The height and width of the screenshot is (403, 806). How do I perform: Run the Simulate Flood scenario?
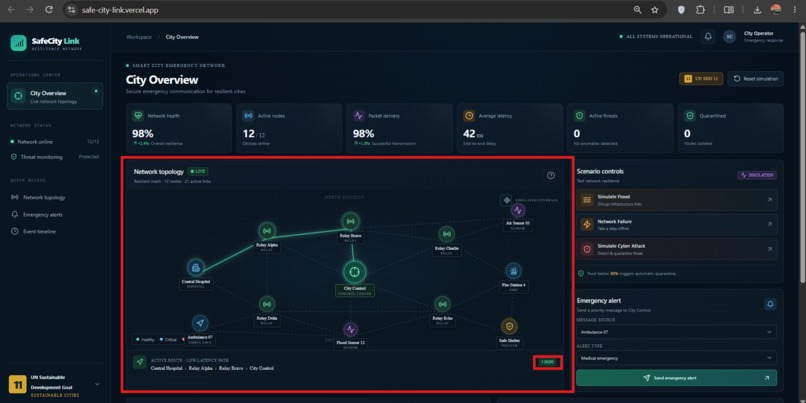pyautogui.click(x=677, y=200)
